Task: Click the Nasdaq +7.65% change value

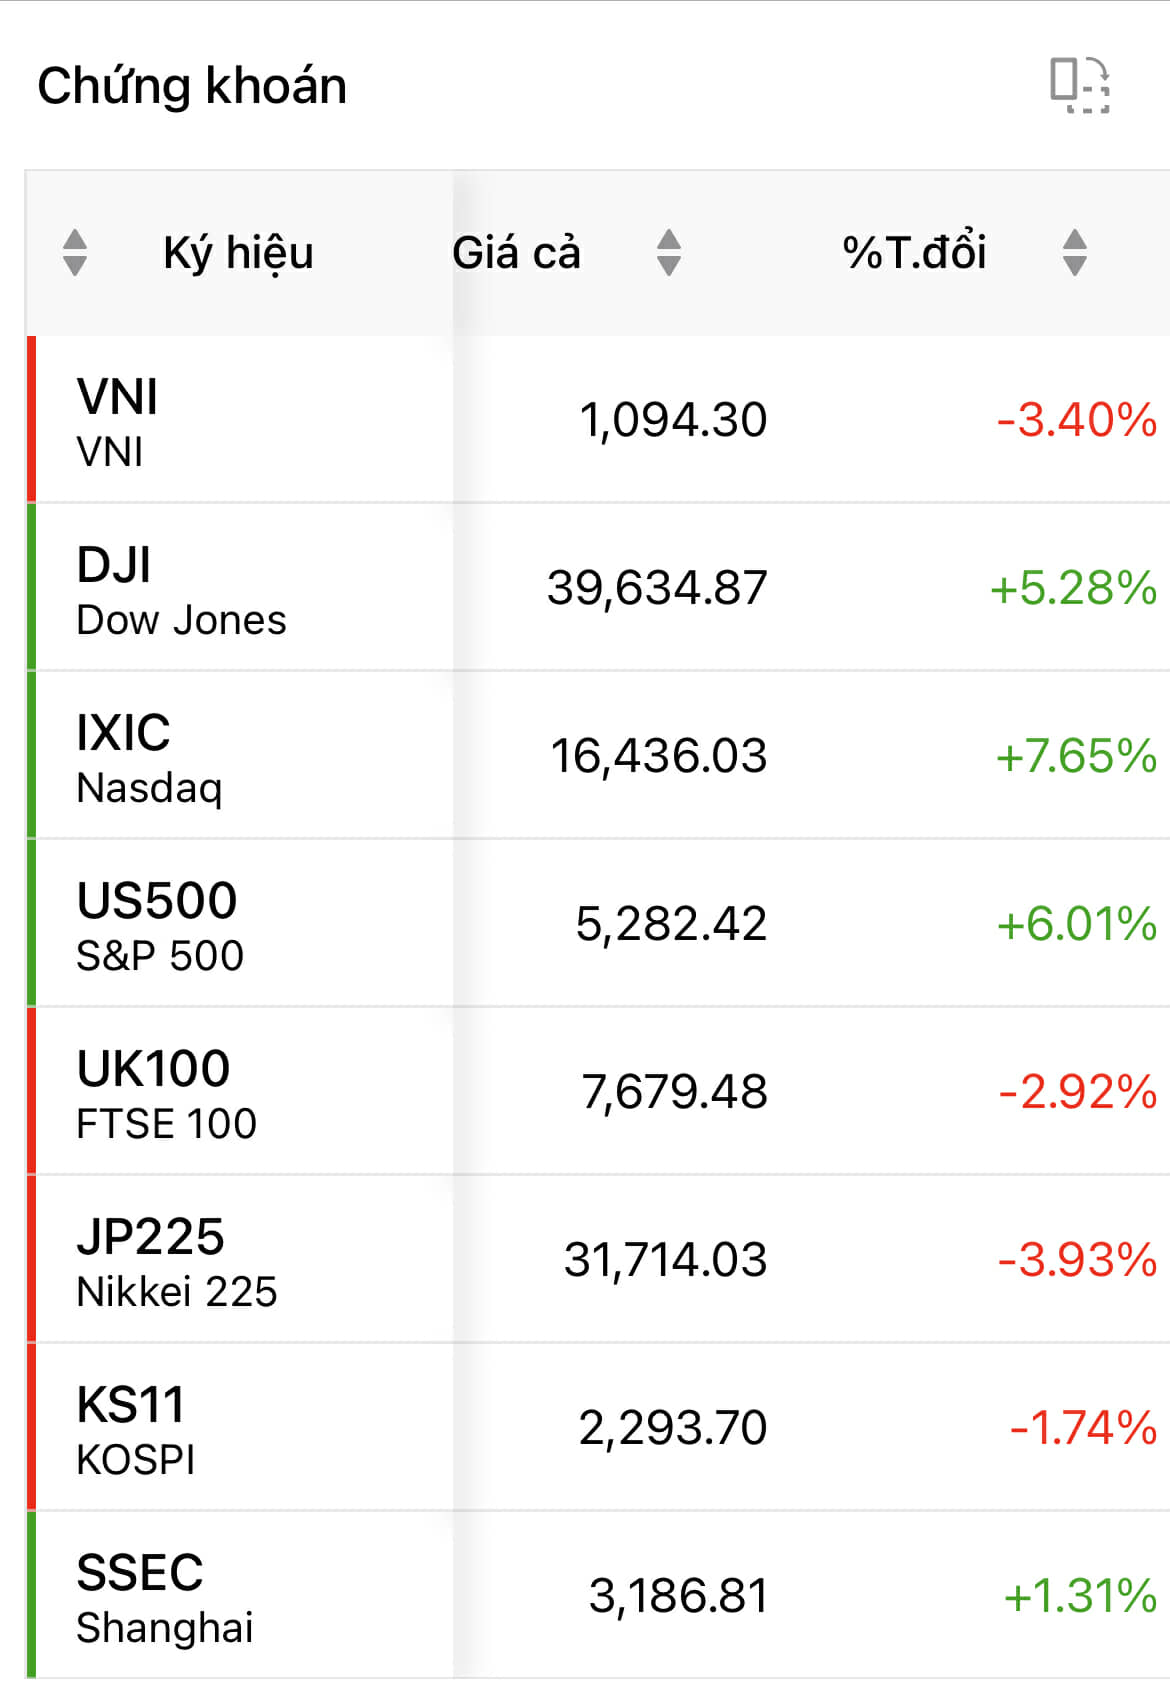Action: point(1076,756)
